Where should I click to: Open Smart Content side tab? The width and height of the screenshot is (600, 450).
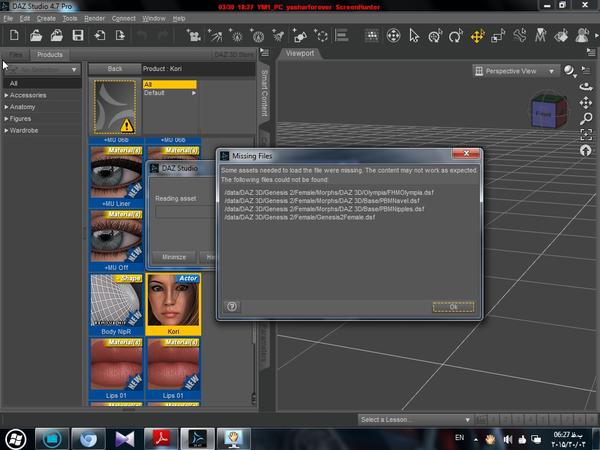(264, 93)
